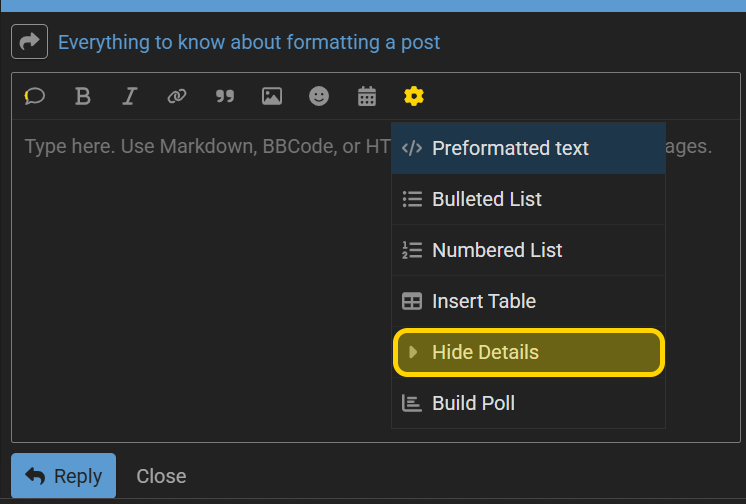Image resolution: width=746 pixels, height=504 pixels.
Task: Choose Numbered List option
Action: click(x=528, y=250)
